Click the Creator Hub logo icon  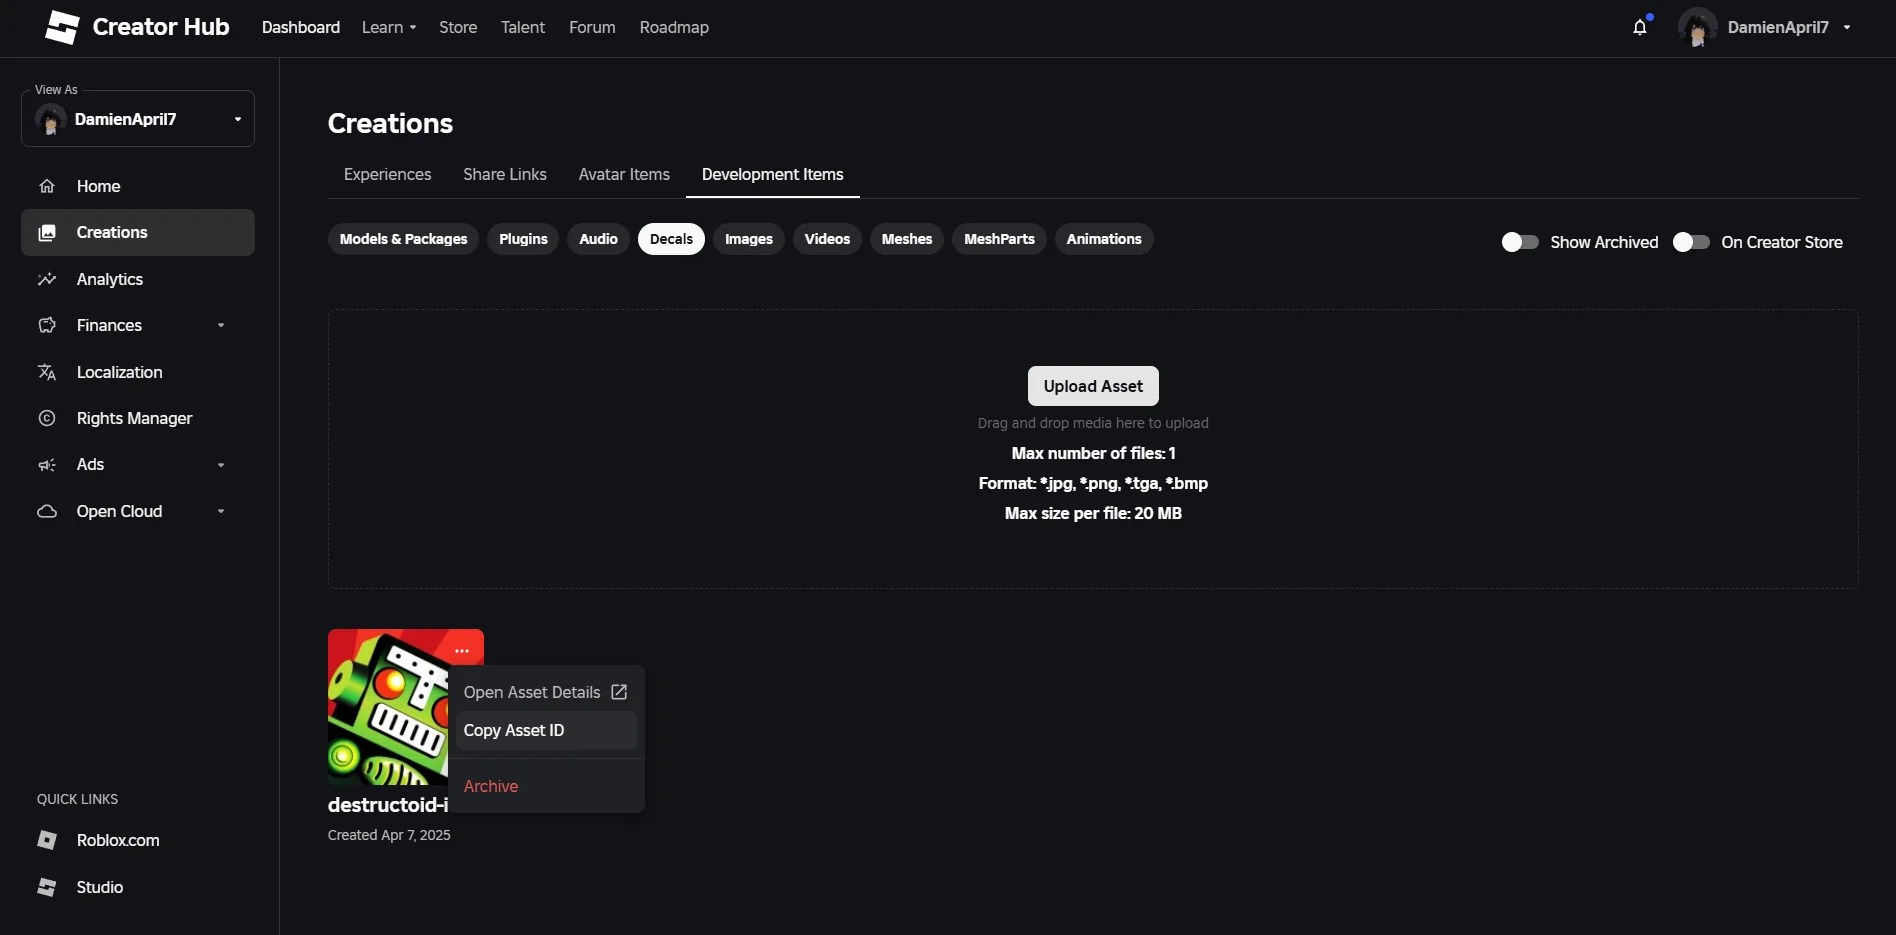61,27
